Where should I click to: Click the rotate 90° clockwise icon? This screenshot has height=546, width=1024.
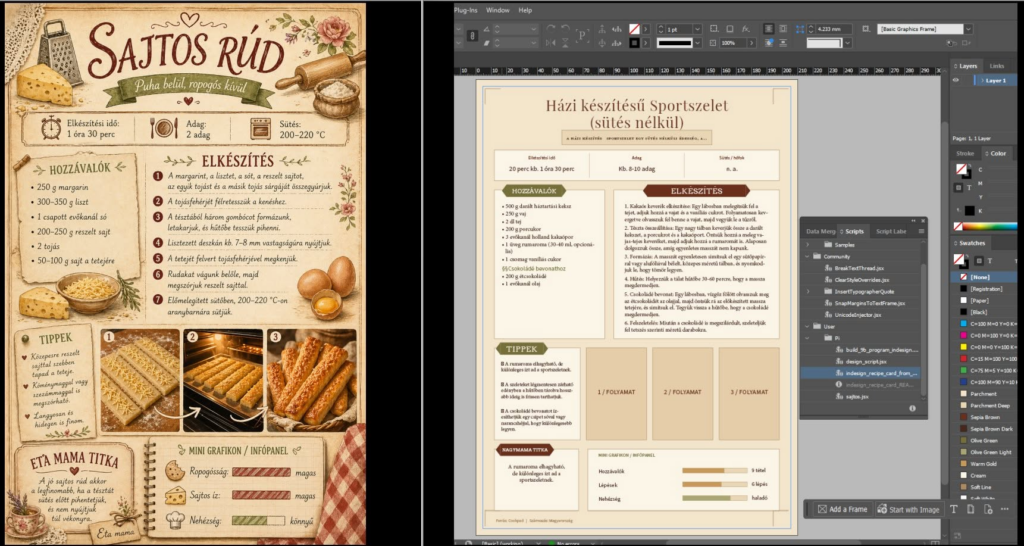(550, 29)
